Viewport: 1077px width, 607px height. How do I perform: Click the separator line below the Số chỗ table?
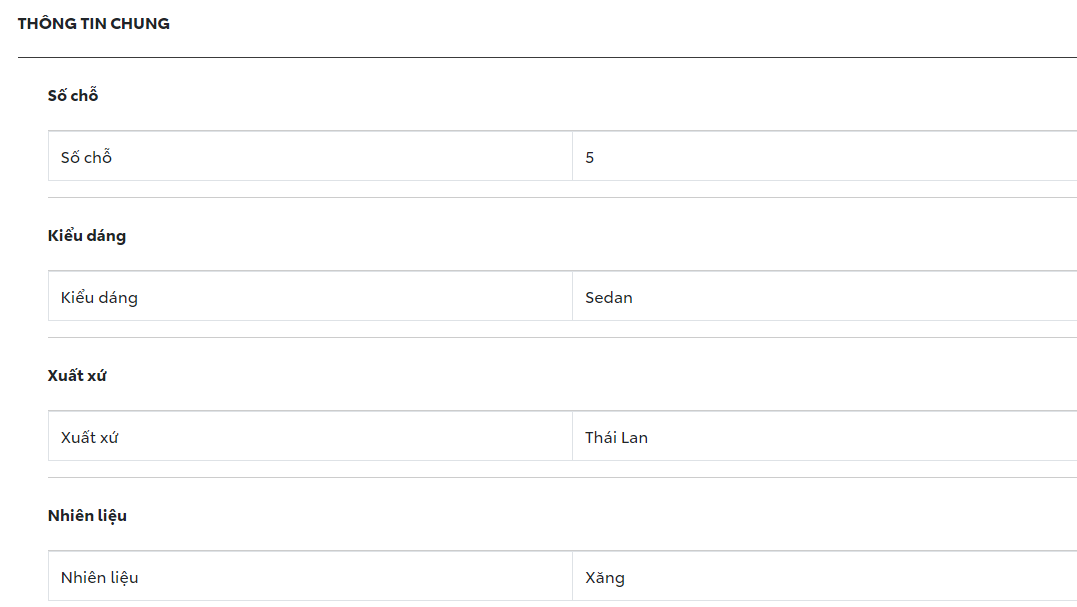[562, 197]
